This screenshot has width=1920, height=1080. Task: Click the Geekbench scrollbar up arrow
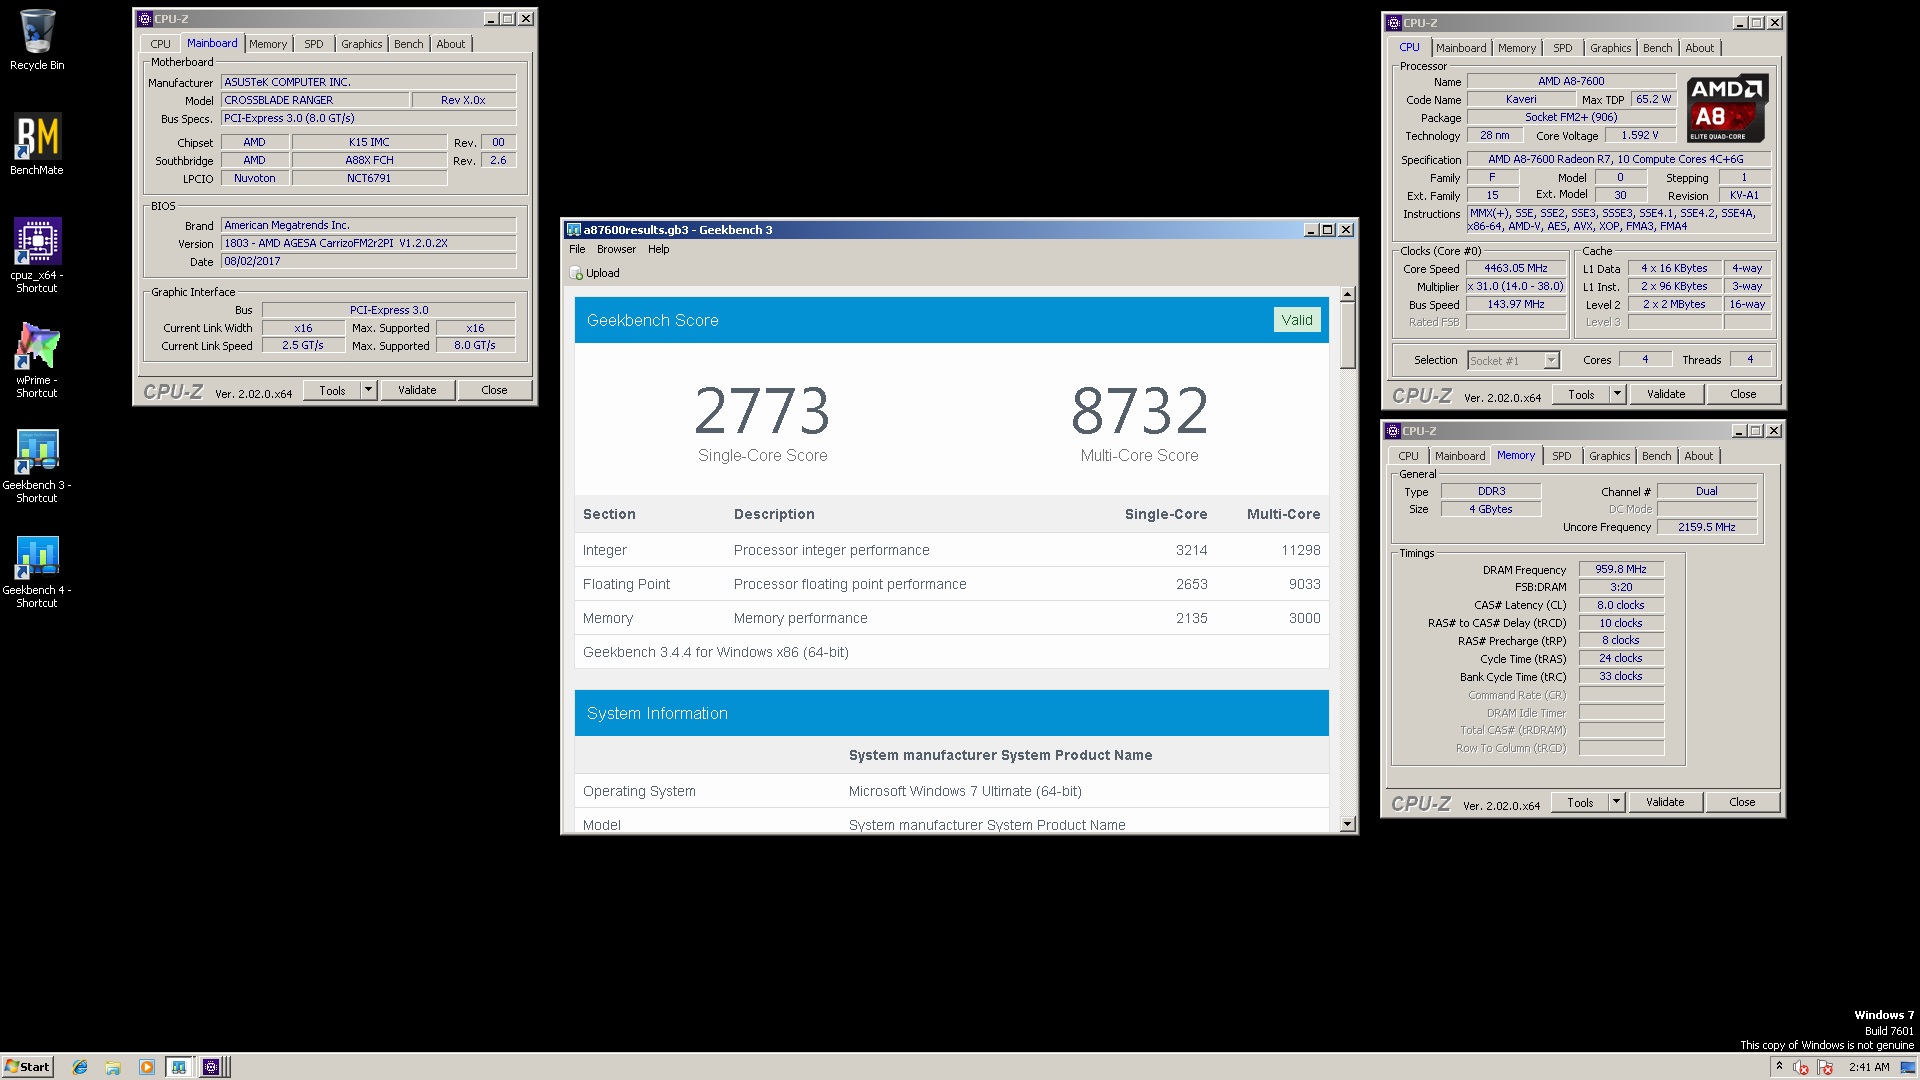click(x=1347, y=295)
